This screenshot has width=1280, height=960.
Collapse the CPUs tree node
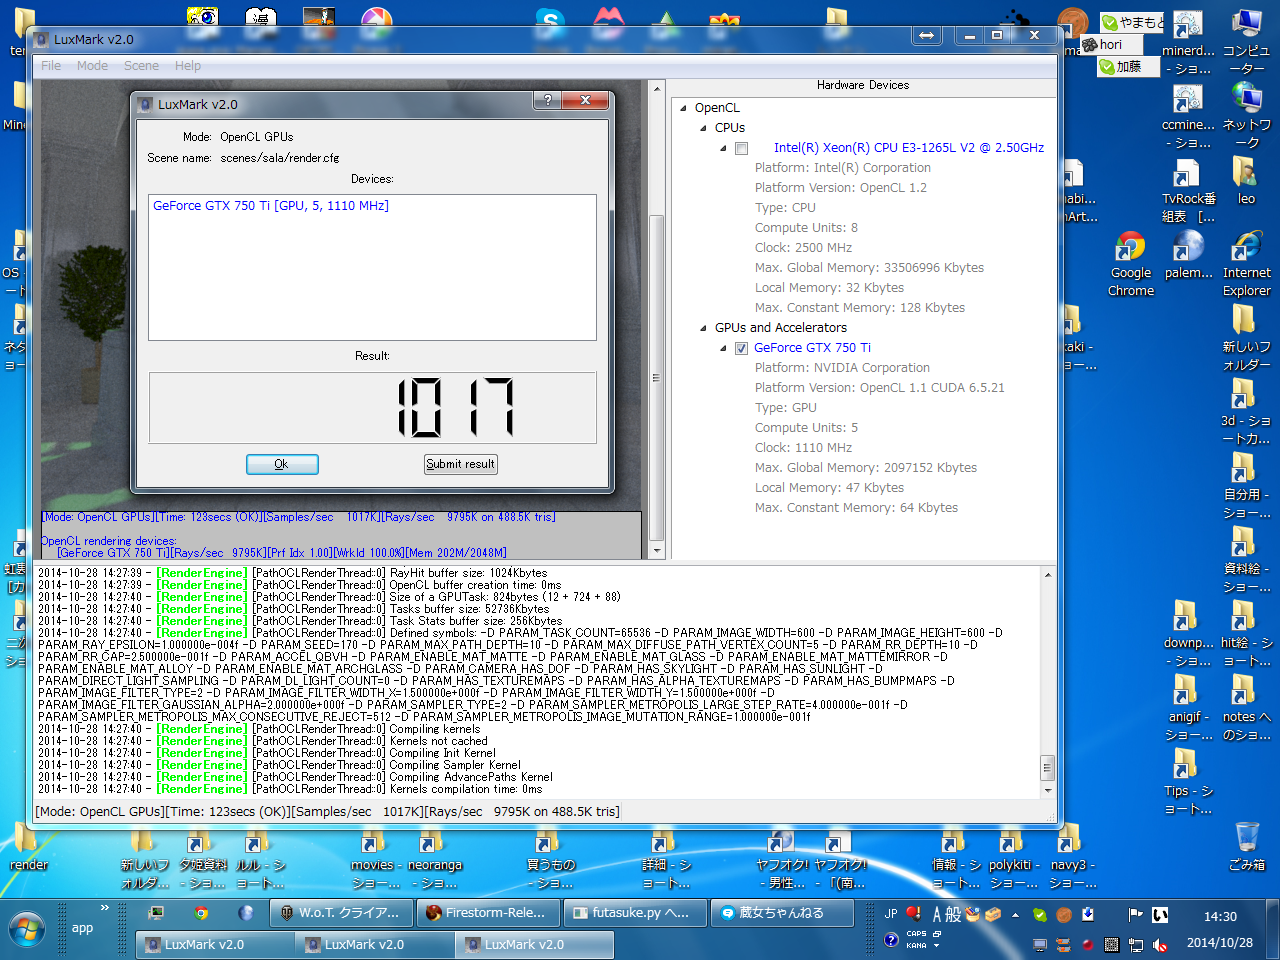703,128
